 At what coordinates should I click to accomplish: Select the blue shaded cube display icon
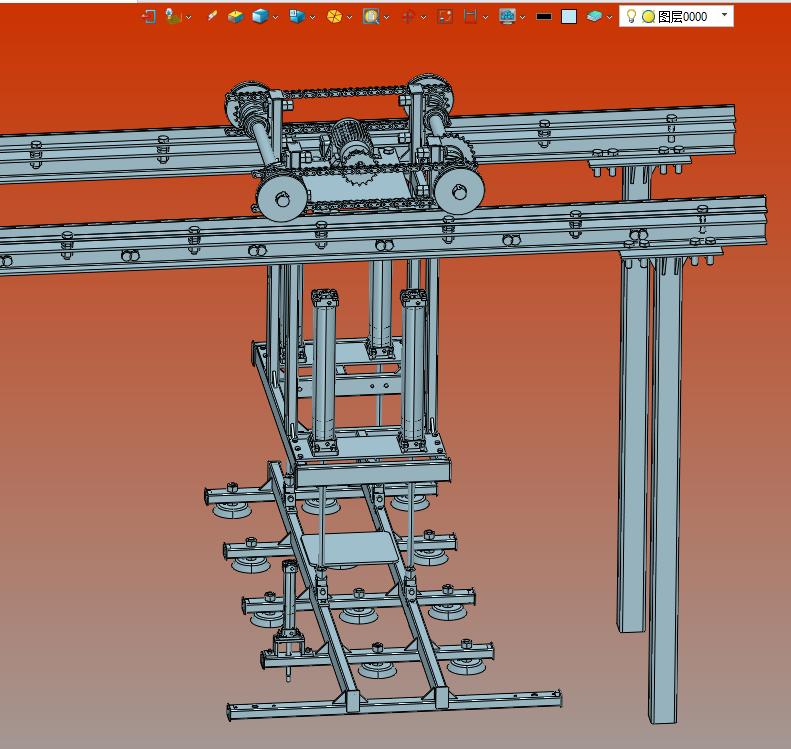pos(260,17)
